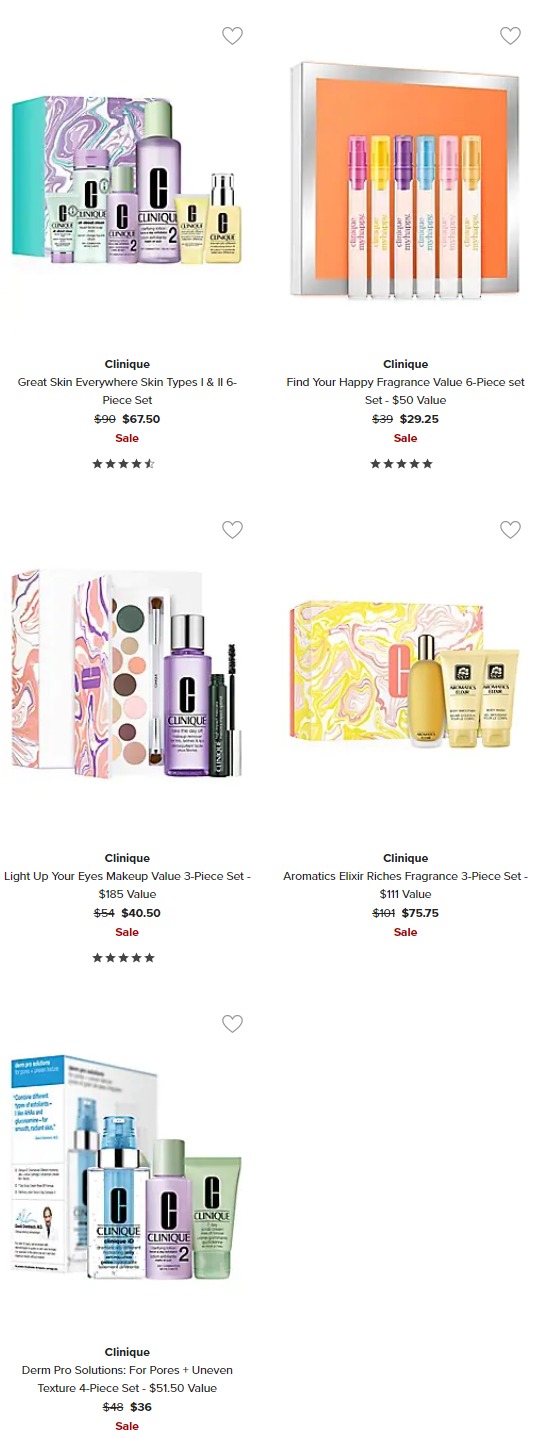The width and height of the screenshot is (551, 1438).
Task: Open Light Up Your Eyes Makeup Value link
Action: point(127,885)
